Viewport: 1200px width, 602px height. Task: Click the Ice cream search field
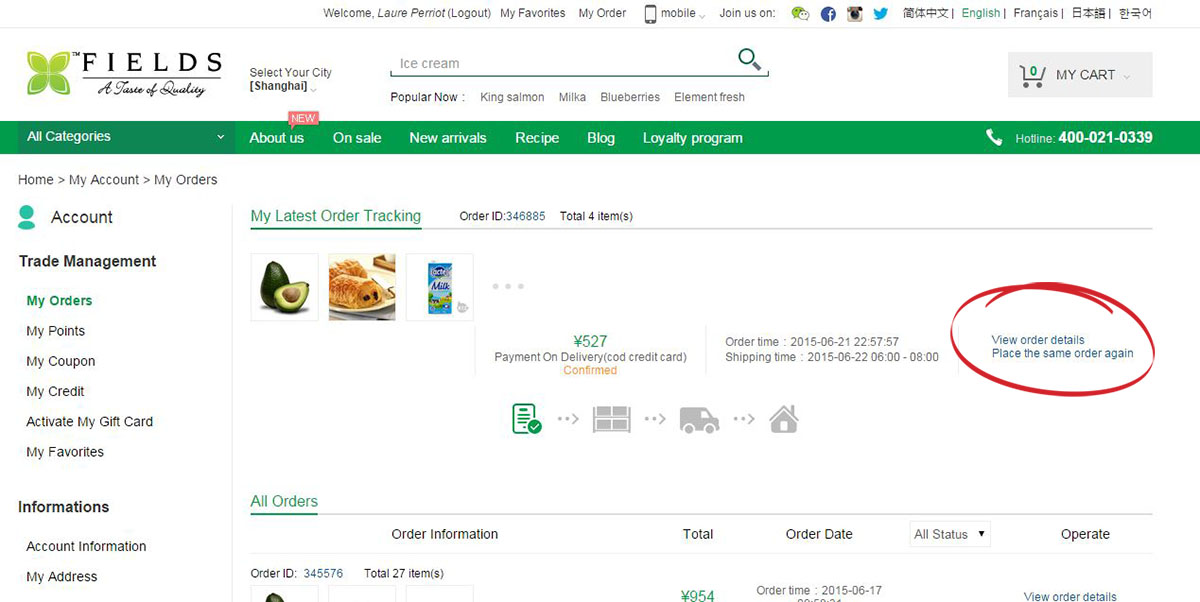coord(560,63)
